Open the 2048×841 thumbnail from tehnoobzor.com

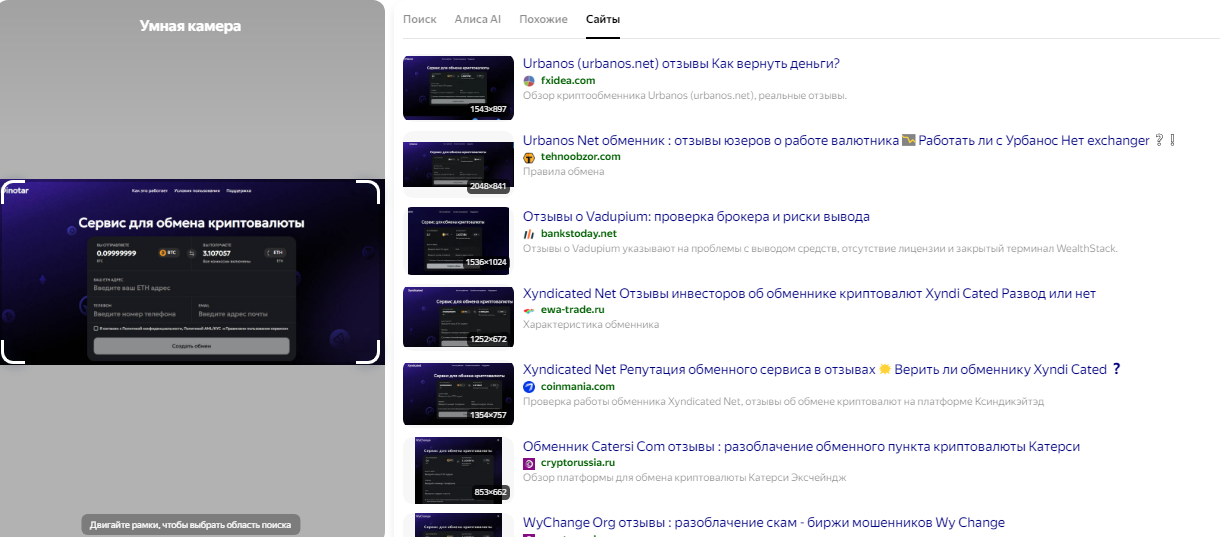click(x=459, y=164)
